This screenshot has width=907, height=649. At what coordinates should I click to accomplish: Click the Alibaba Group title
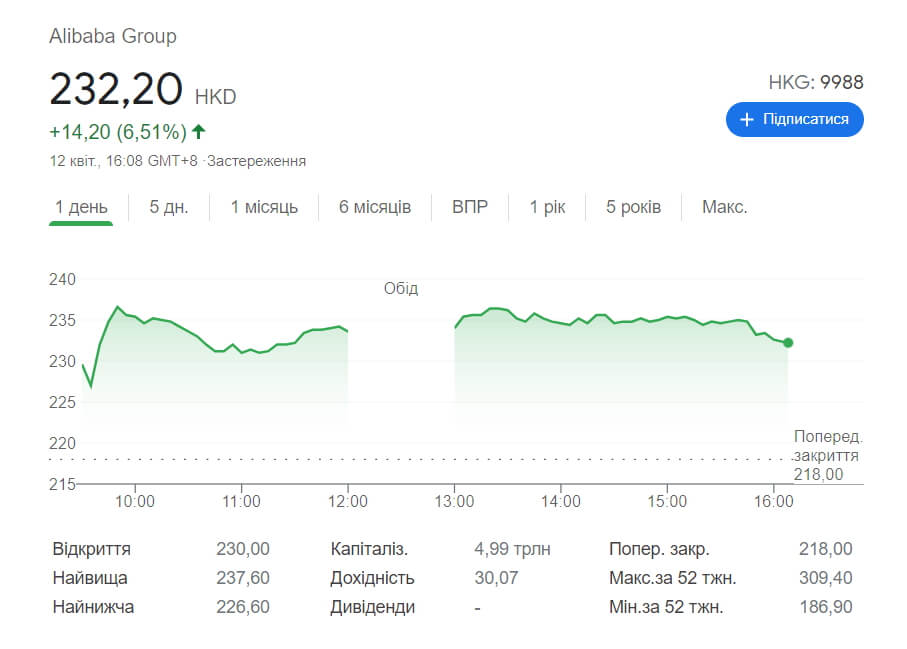coord(113,36)
